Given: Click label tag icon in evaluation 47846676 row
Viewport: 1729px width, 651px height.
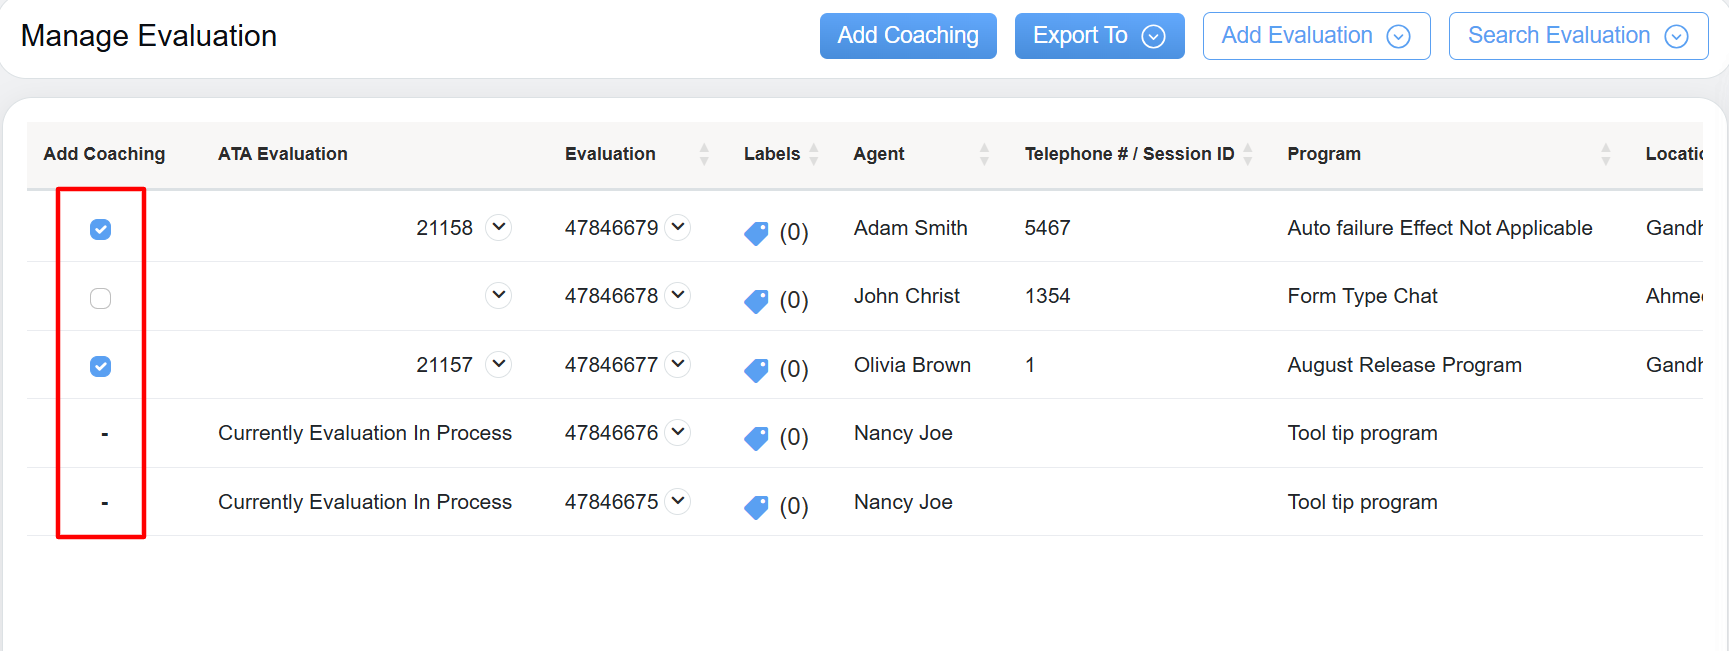Looking at the screenshot, I should (x=756, y=438).
